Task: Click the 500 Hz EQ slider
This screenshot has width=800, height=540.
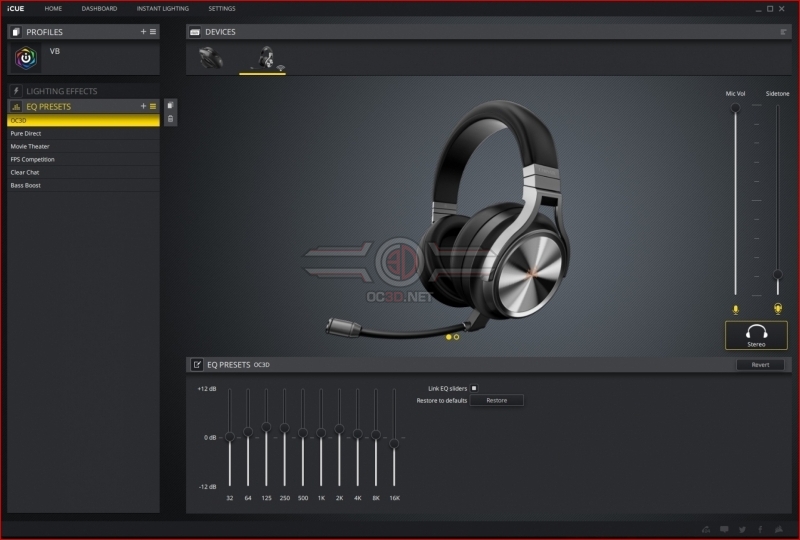Action: pos(303,433)
